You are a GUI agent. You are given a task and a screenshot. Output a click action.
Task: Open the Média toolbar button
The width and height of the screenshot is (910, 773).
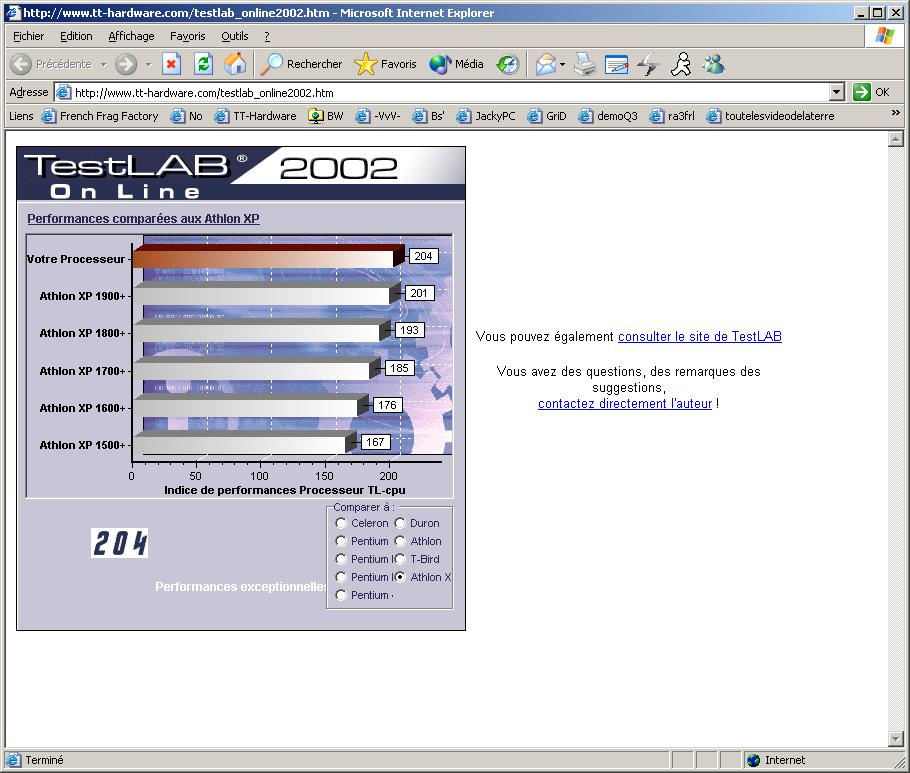pos(456,64)
